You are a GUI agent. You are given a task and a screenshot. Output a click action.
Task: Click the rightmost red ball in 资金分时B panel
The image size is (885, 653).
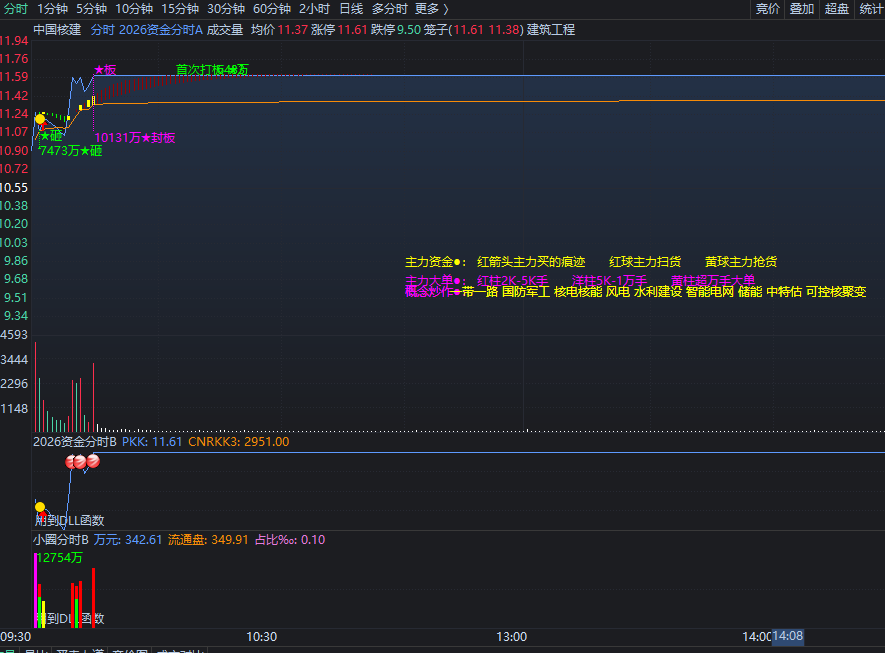[93, 461]
